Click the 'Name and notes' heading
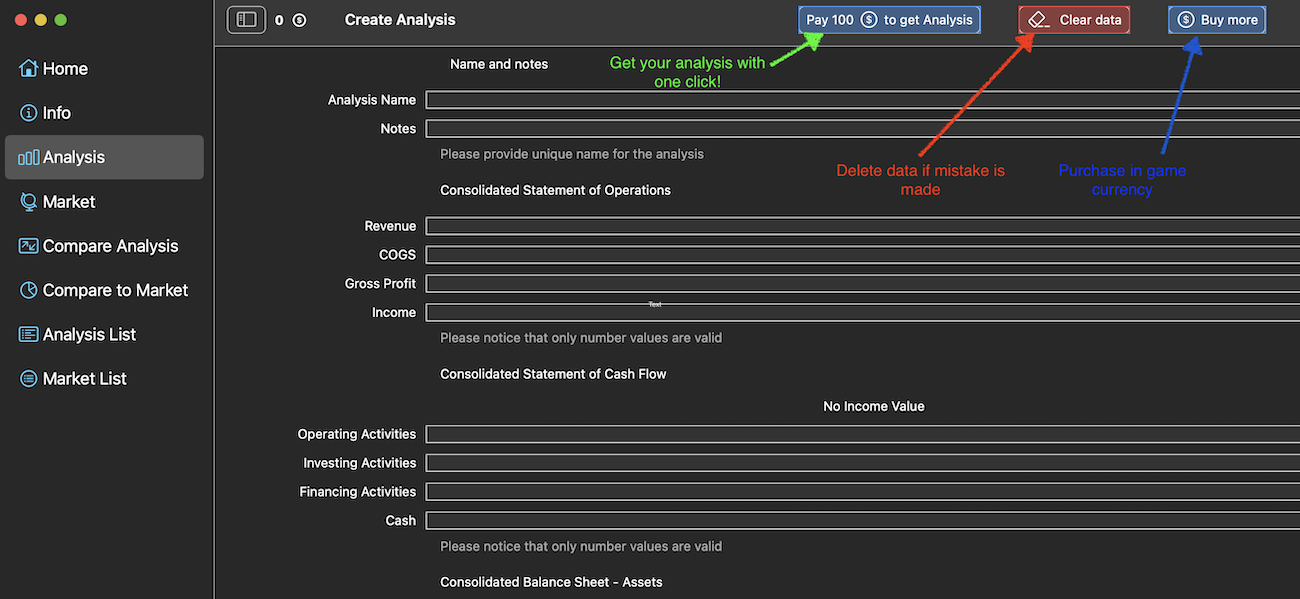Image resolution: width=1300 pixels, height=599 pixels. (x=499, y=64)
